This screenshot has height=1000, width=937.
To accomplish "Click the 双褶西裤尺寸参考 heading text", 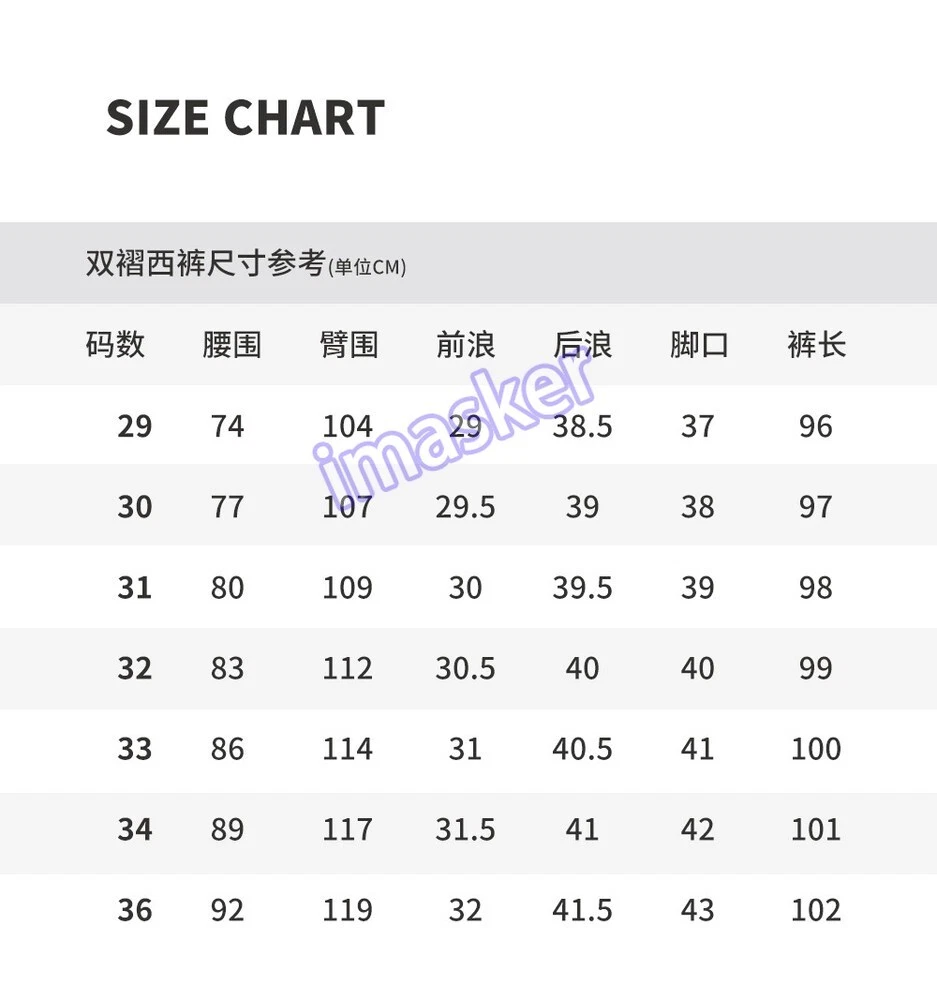I will pyautogui.click(x=205, y=264).
